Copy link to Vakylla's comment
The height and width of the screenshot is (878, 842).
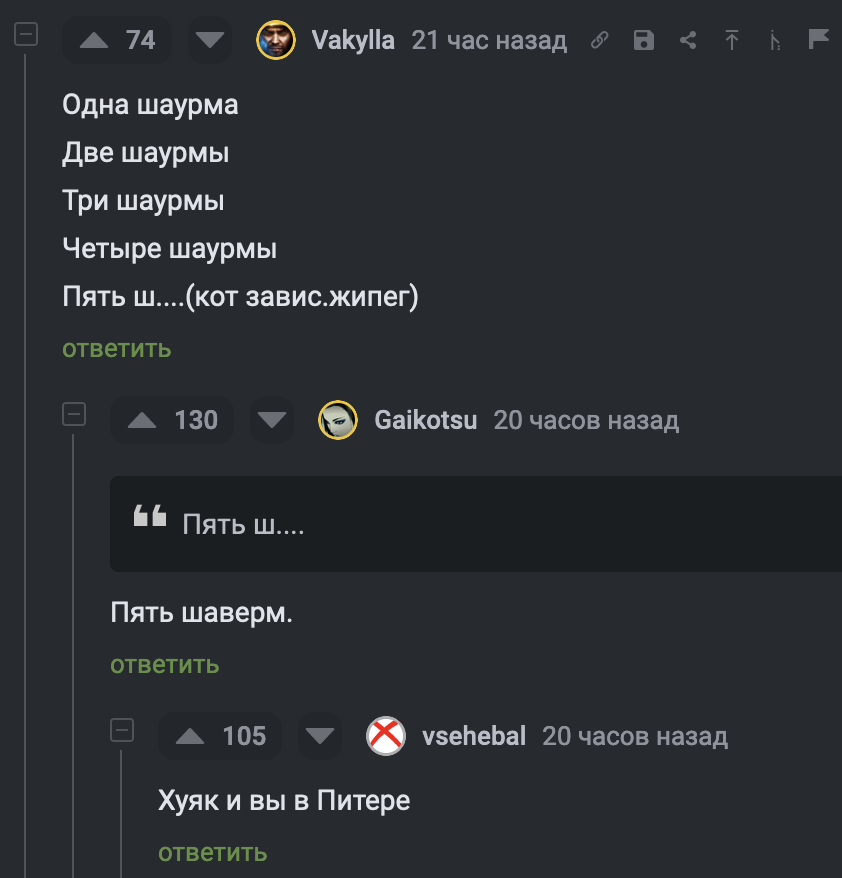(x=599, y=40)
